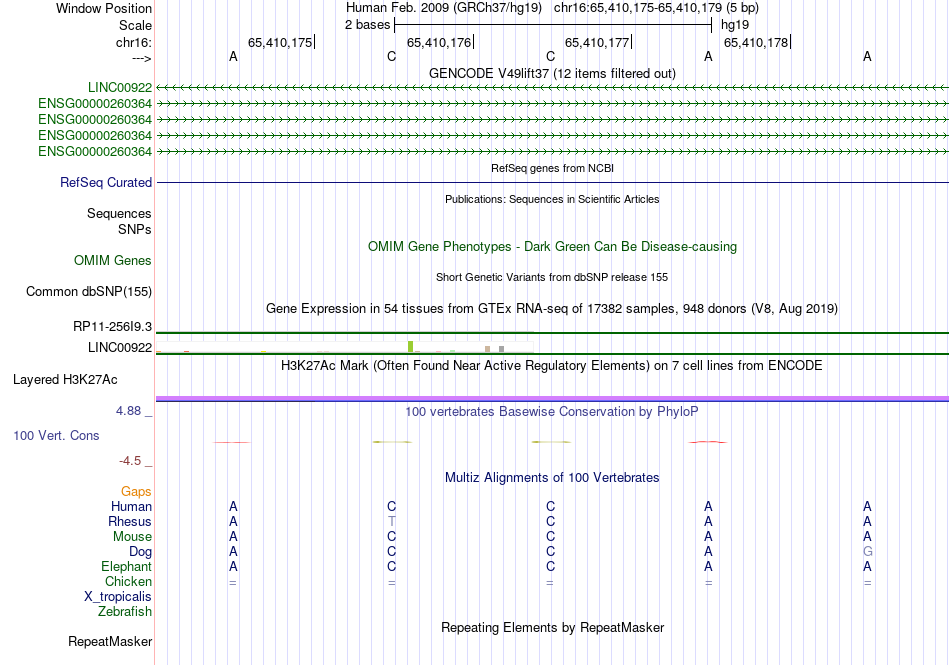Click the 4.88 PhyloP upper value
This screenshot has width=950, height=665.
(x=128, y=411)
